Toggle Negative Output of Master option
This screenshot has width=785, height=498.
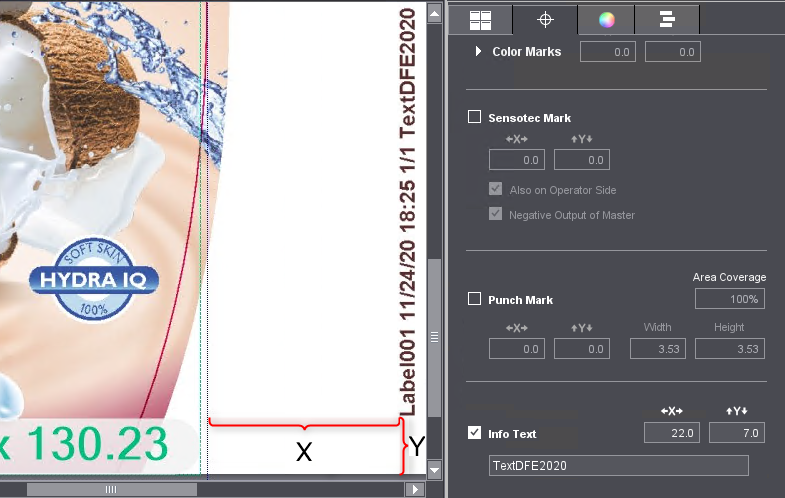pos(495,215)
